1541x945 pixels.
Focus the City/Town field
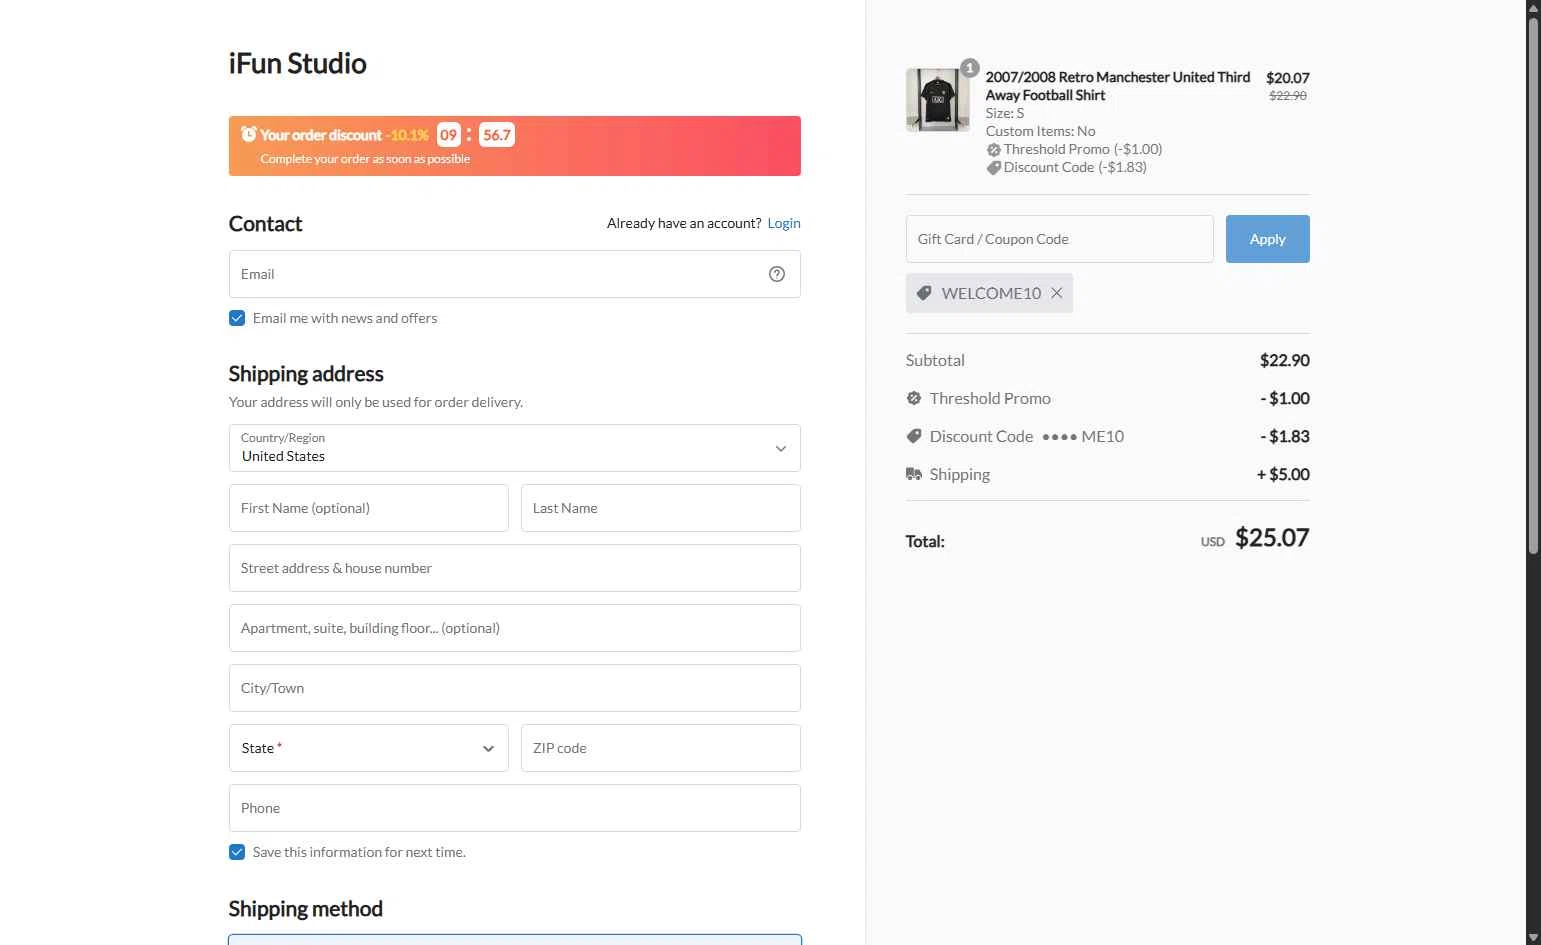click(x=515, y=688)
